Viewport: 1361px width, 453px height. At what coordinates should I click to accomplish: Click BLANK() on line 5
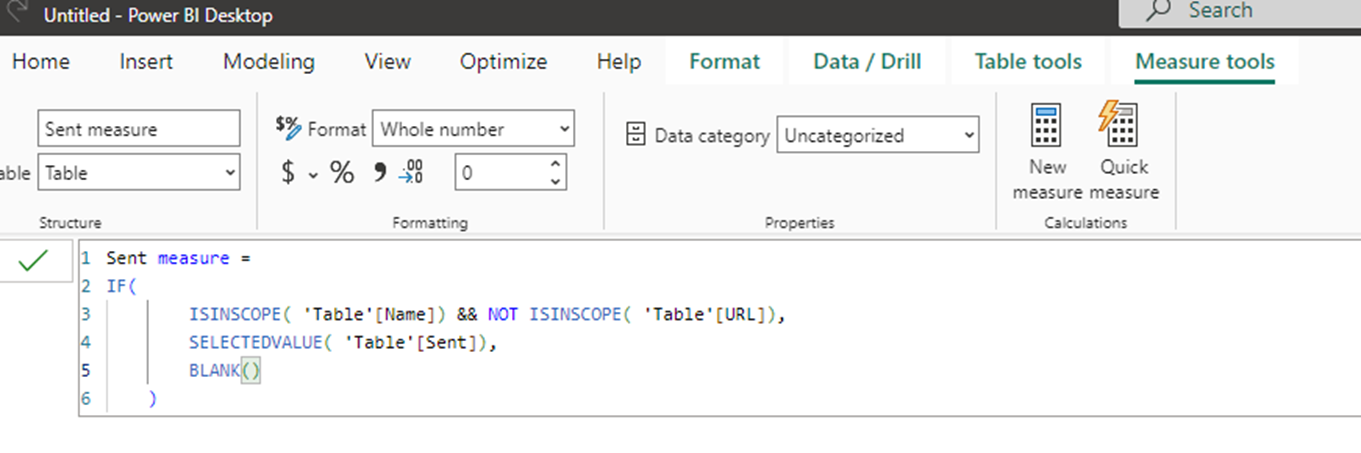(x=225, y=370)
